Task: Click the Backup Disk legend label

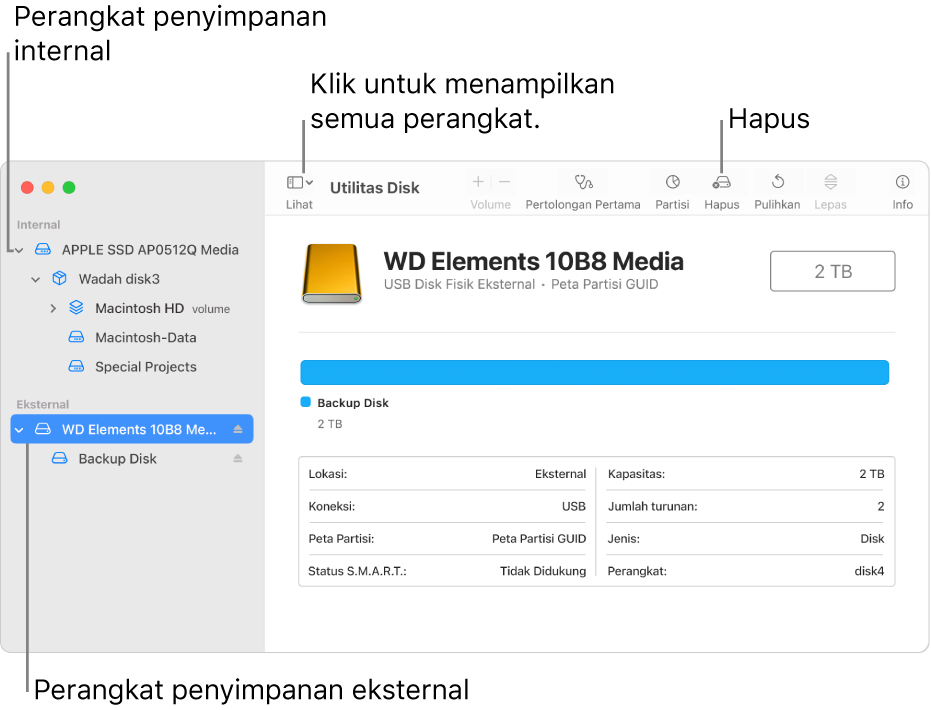Action: click(353, 403)
